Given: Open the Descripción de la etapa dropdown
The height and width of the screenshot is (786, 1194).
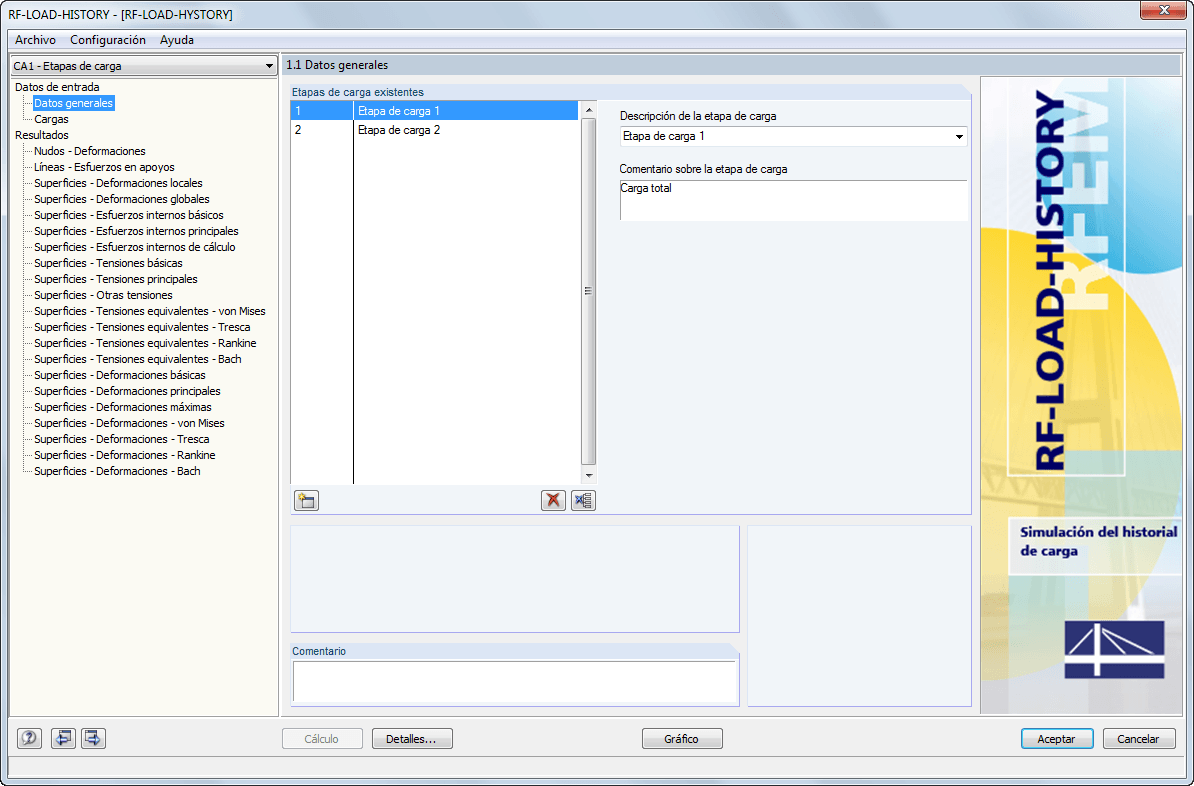Looking at the screenshot, I should pos(958,136).
